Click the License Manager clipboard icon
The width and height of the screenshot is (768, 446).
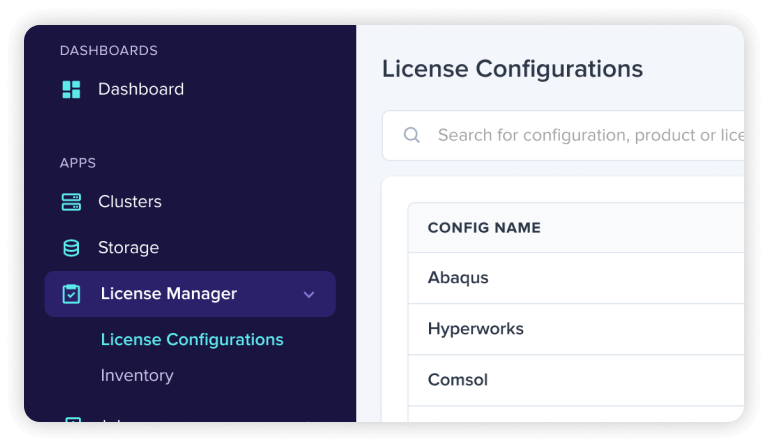[72, 294]
